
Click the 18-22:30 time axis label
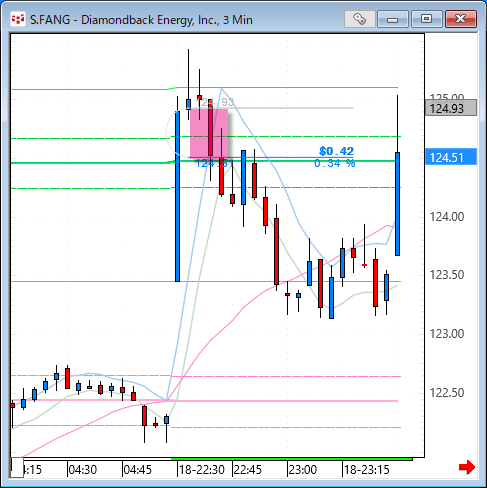click(x=202, y=470)
